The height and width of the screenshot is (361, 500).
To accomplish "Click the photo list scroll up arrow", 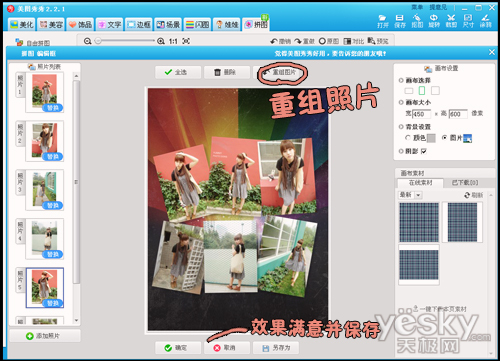I will 76,76.
